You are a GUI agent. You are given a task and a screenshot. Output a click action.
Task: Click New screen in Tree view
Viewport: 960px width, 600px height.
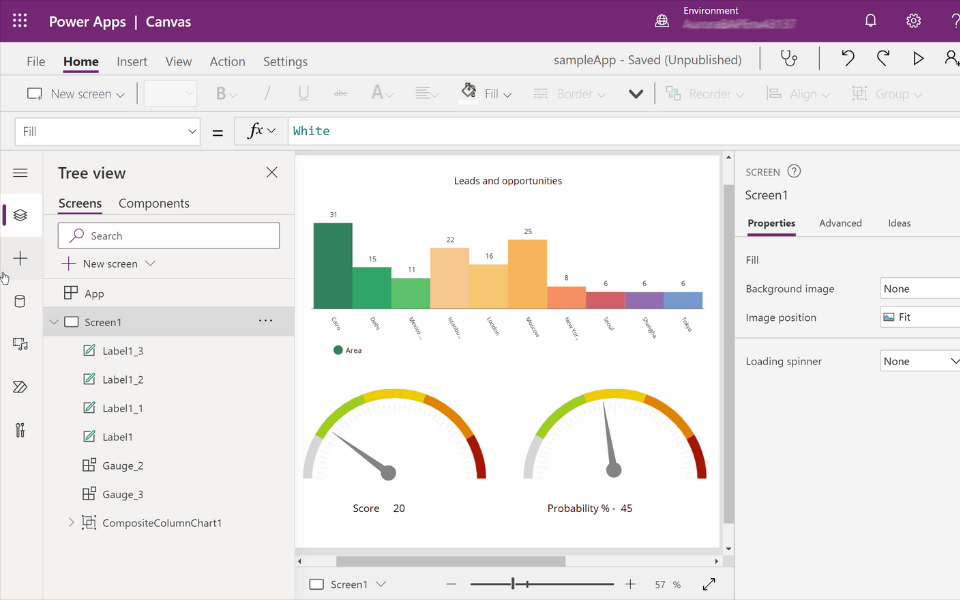coord(109,264)
